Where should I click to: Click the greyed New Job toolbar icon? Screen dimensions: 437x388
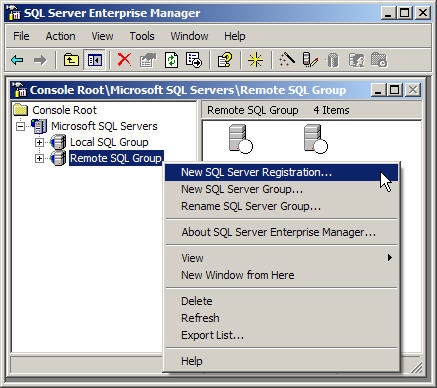(x=379, y=60)
